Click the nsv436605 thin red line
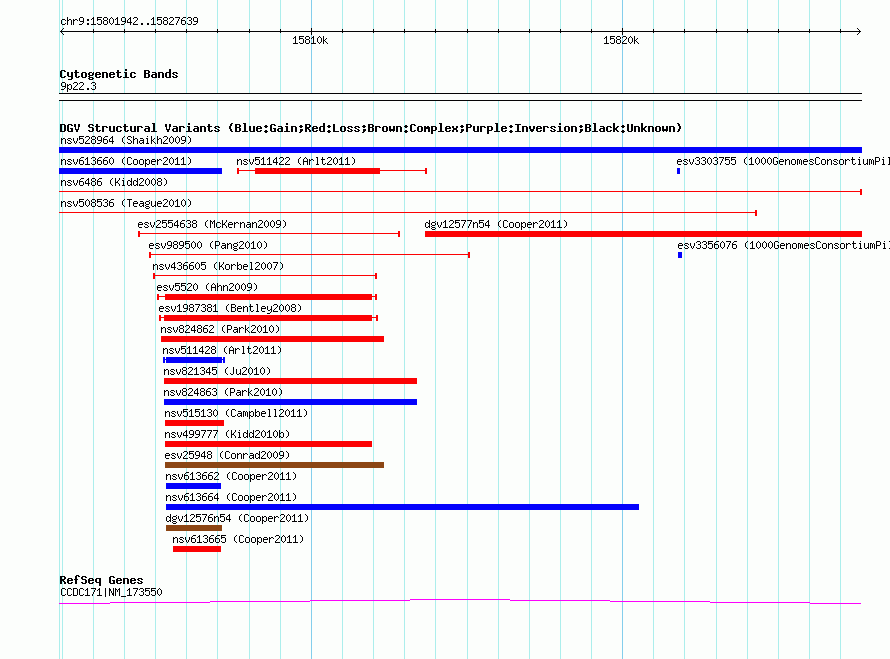Viewport: 890px width, 659px height. point(265,276)
